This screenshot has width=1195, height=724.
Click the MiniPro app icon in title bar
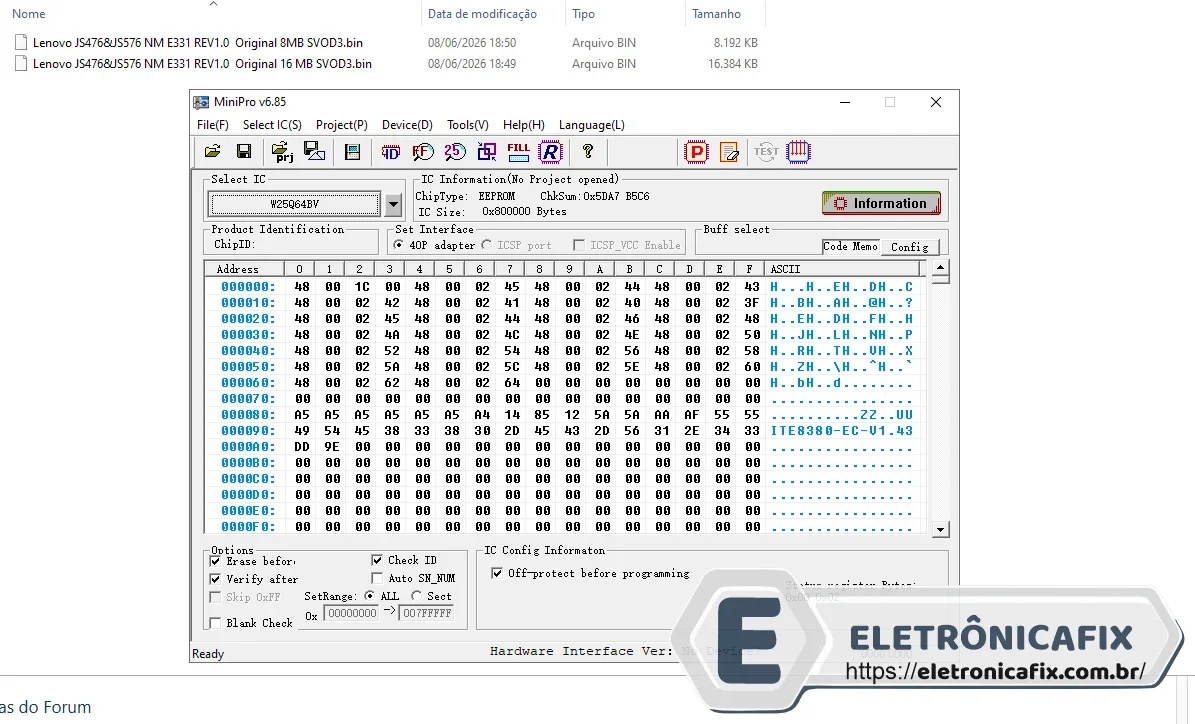tap(201, 102)
